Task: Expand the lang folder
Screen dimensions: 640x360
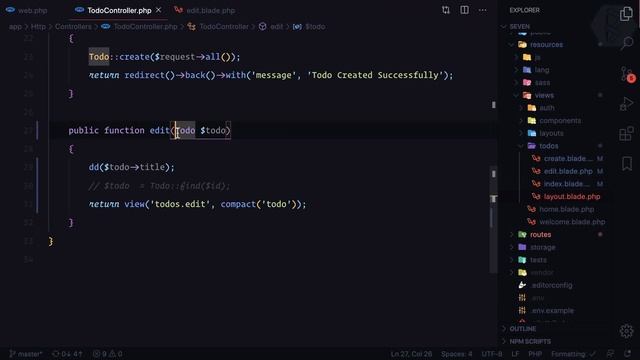Action: pos(542,70)
